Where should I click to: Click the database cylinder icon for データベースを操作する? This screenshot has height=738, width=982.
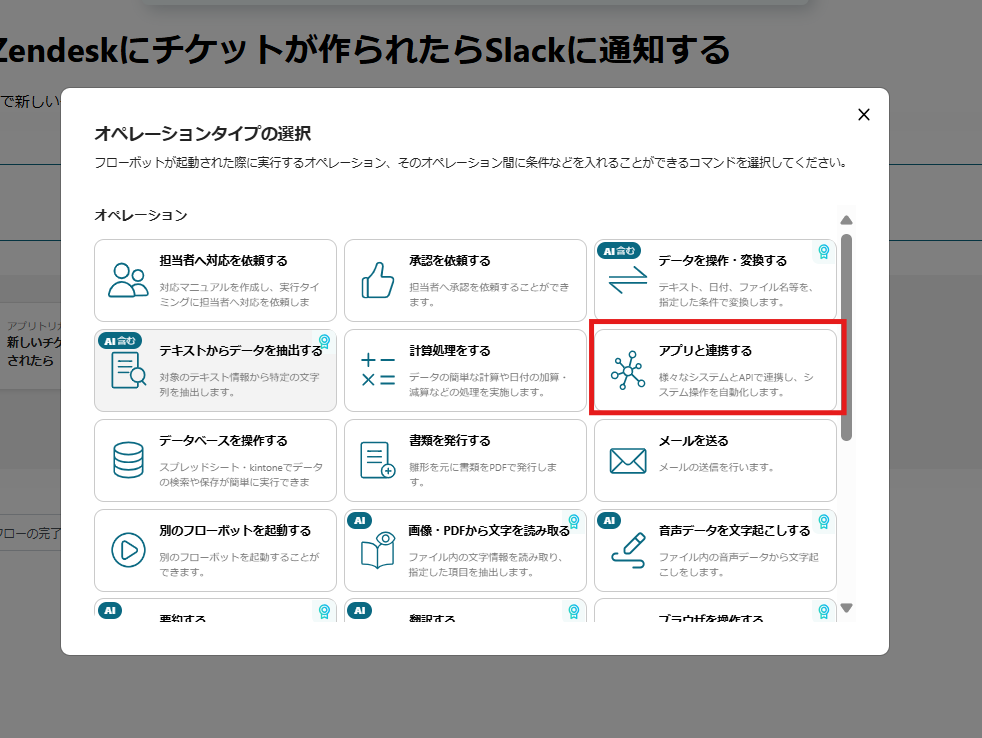click(x=128, y=460)
